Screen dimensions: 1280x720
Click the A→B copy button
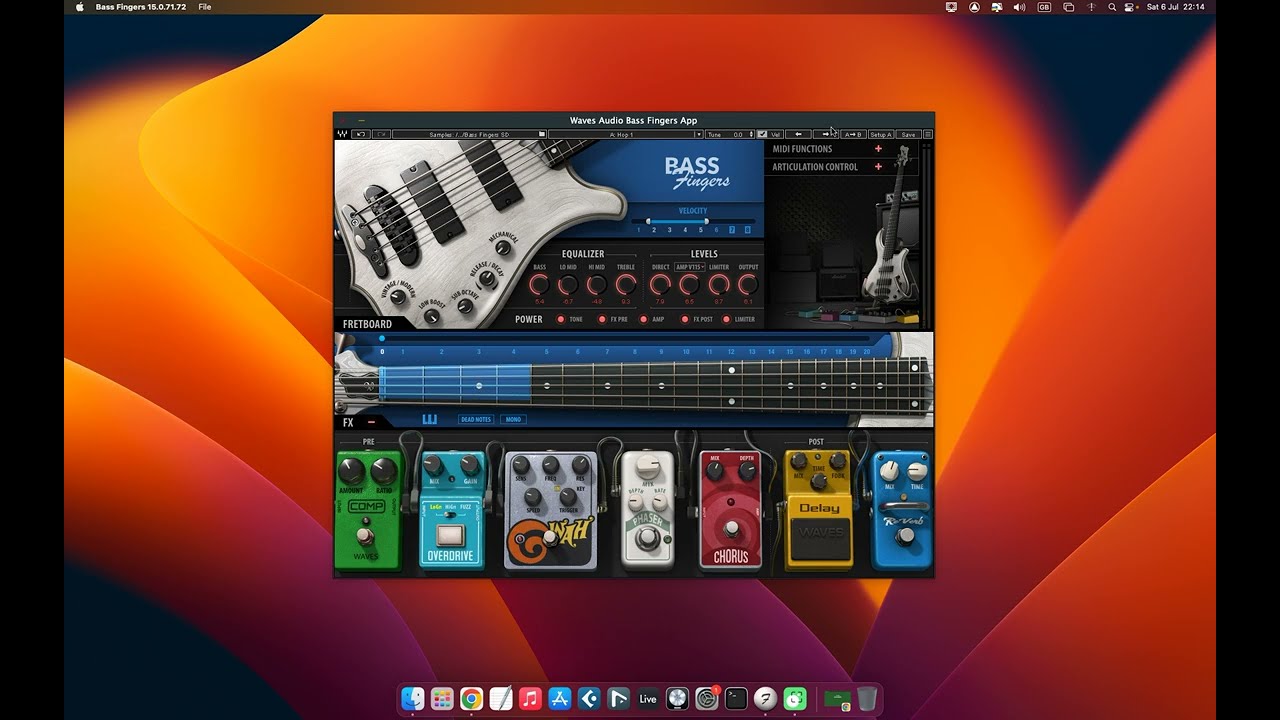853,134
